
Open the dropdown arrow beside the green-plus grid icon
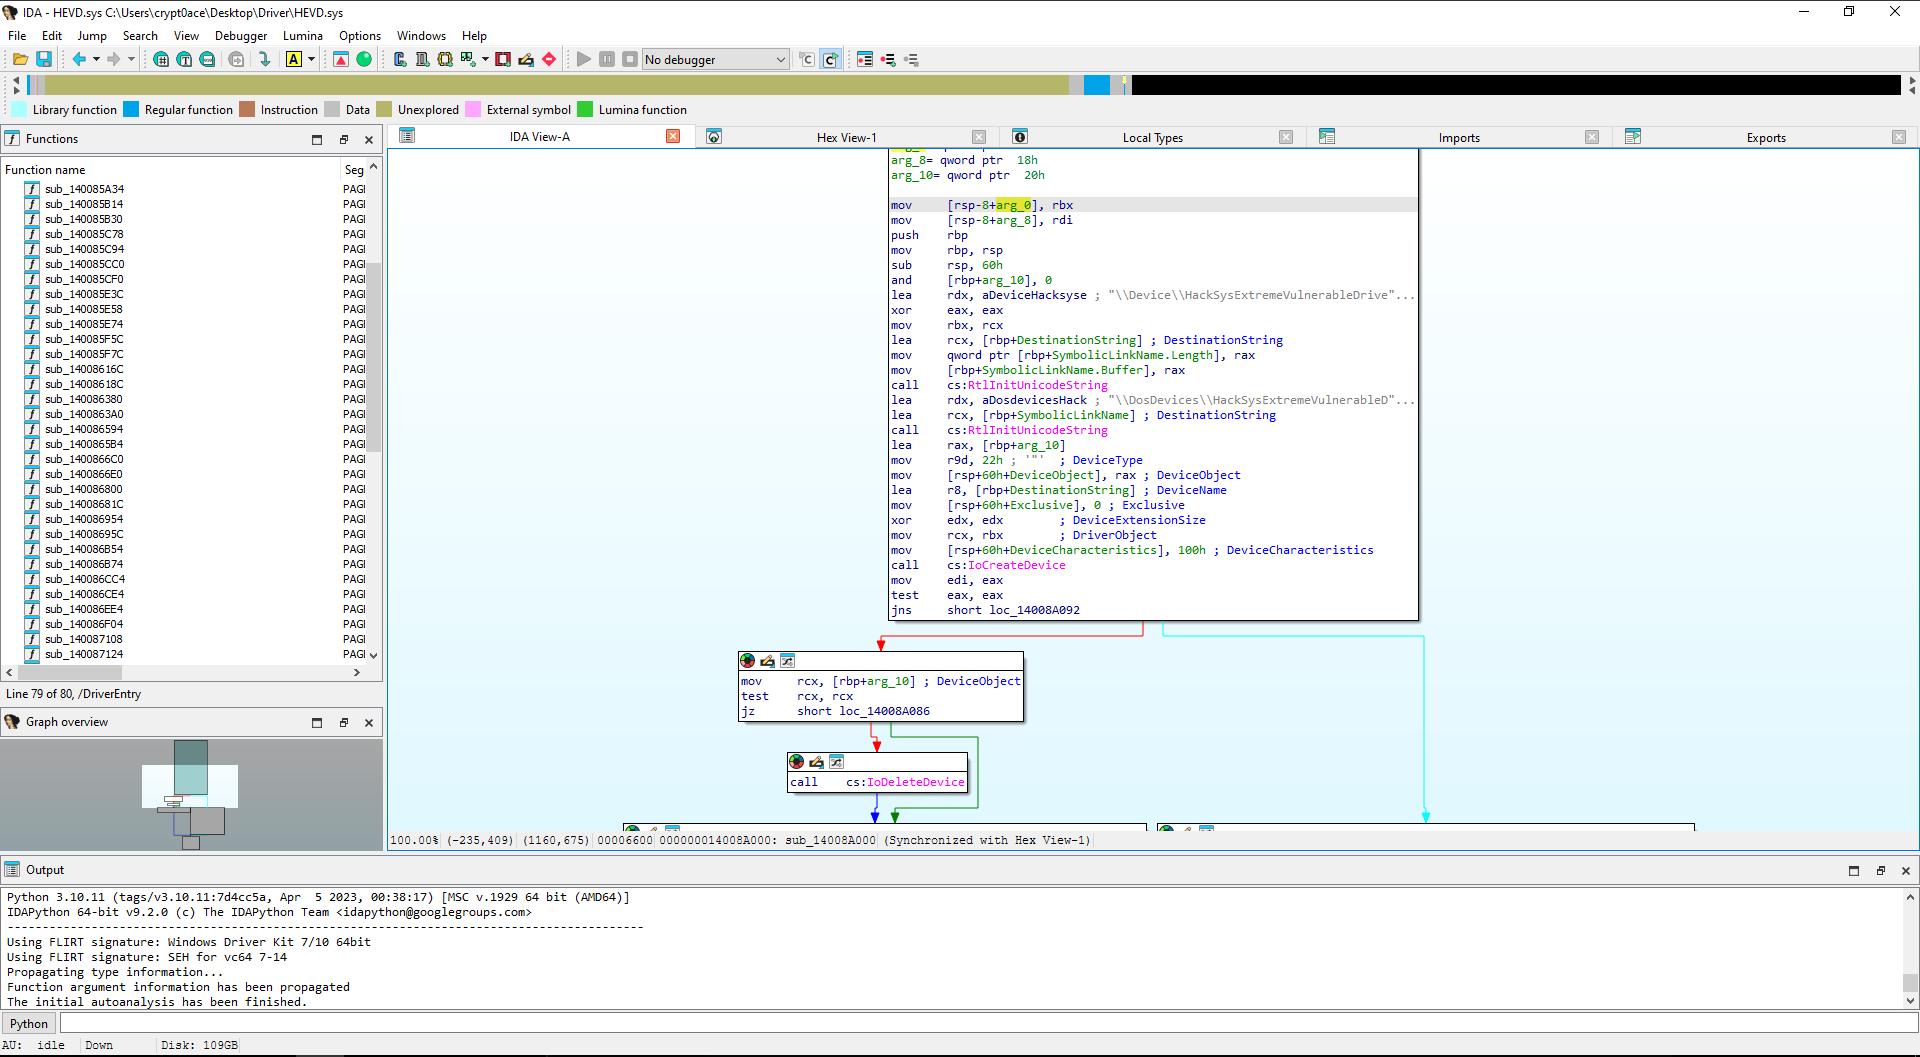coord(485,60)
